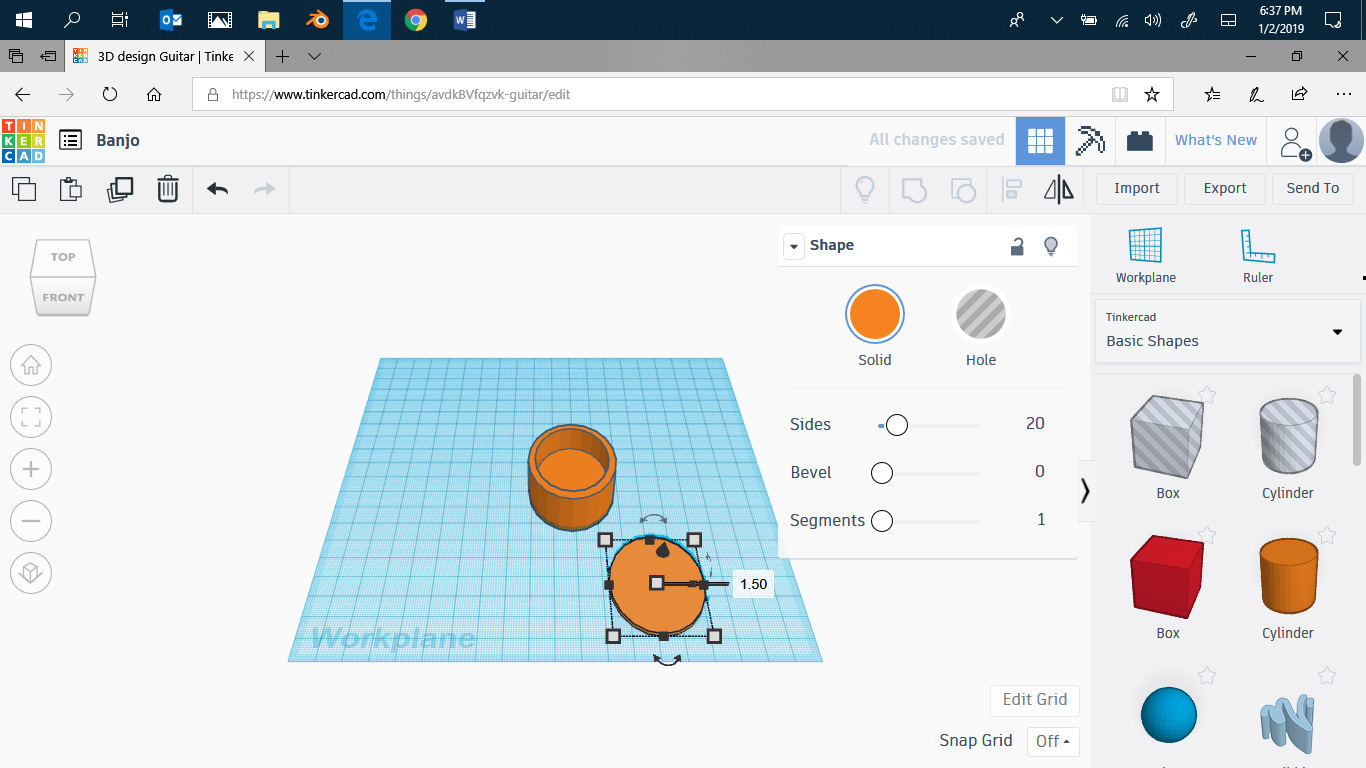This screenshot has width=1366, height=768.
Task: Click the Show all lightbulb icon
Action: (866, 188)
